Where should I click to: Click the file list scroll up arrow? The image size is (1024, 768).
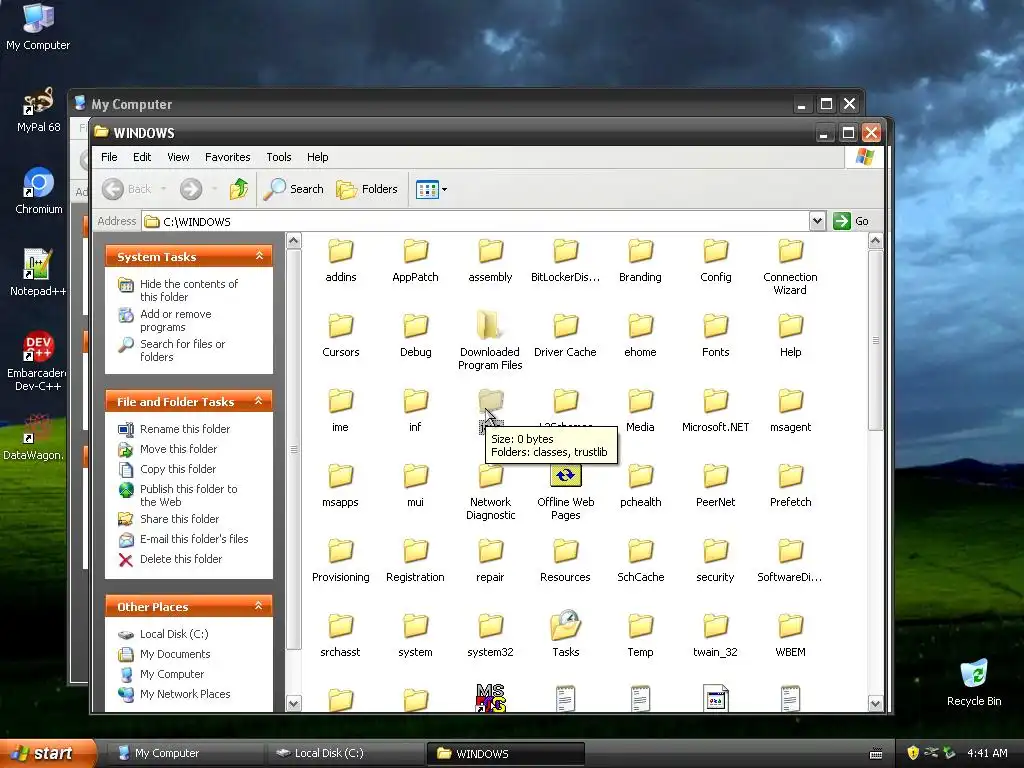(875, 241)
